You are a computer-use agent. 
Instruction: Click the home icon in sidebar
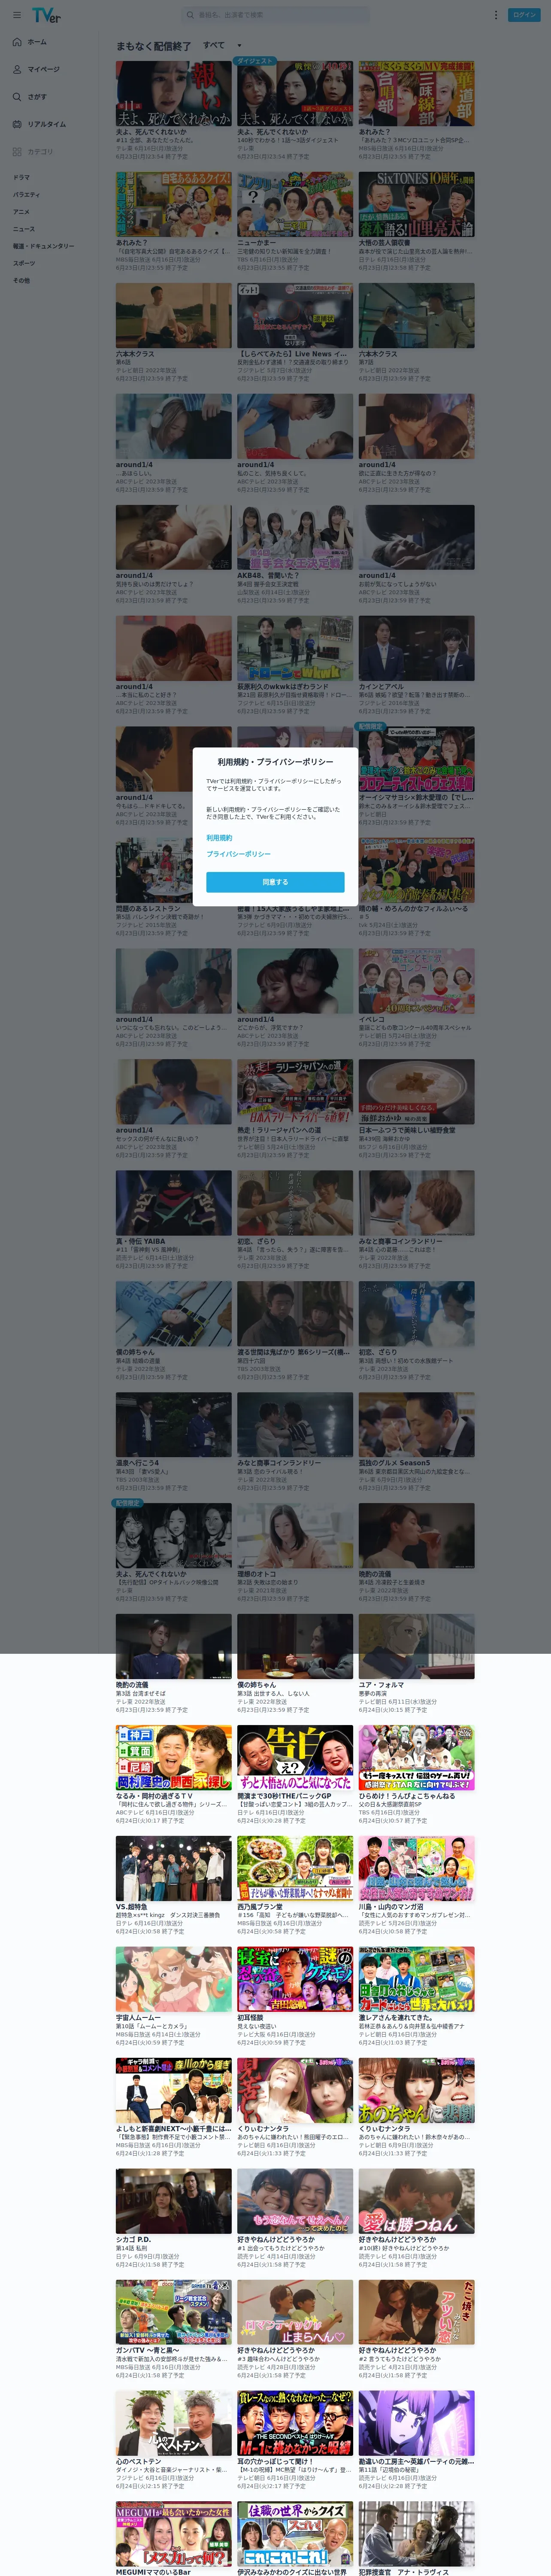pos(17,42)
